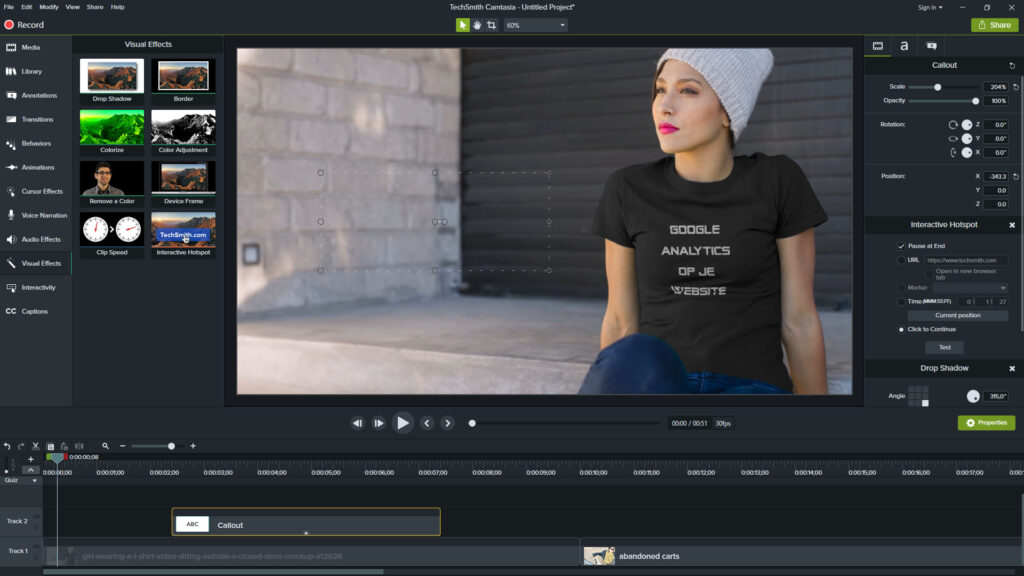
Task: Go to previous marker arrow
Action: pyautogui.click(x=426, y=423)
